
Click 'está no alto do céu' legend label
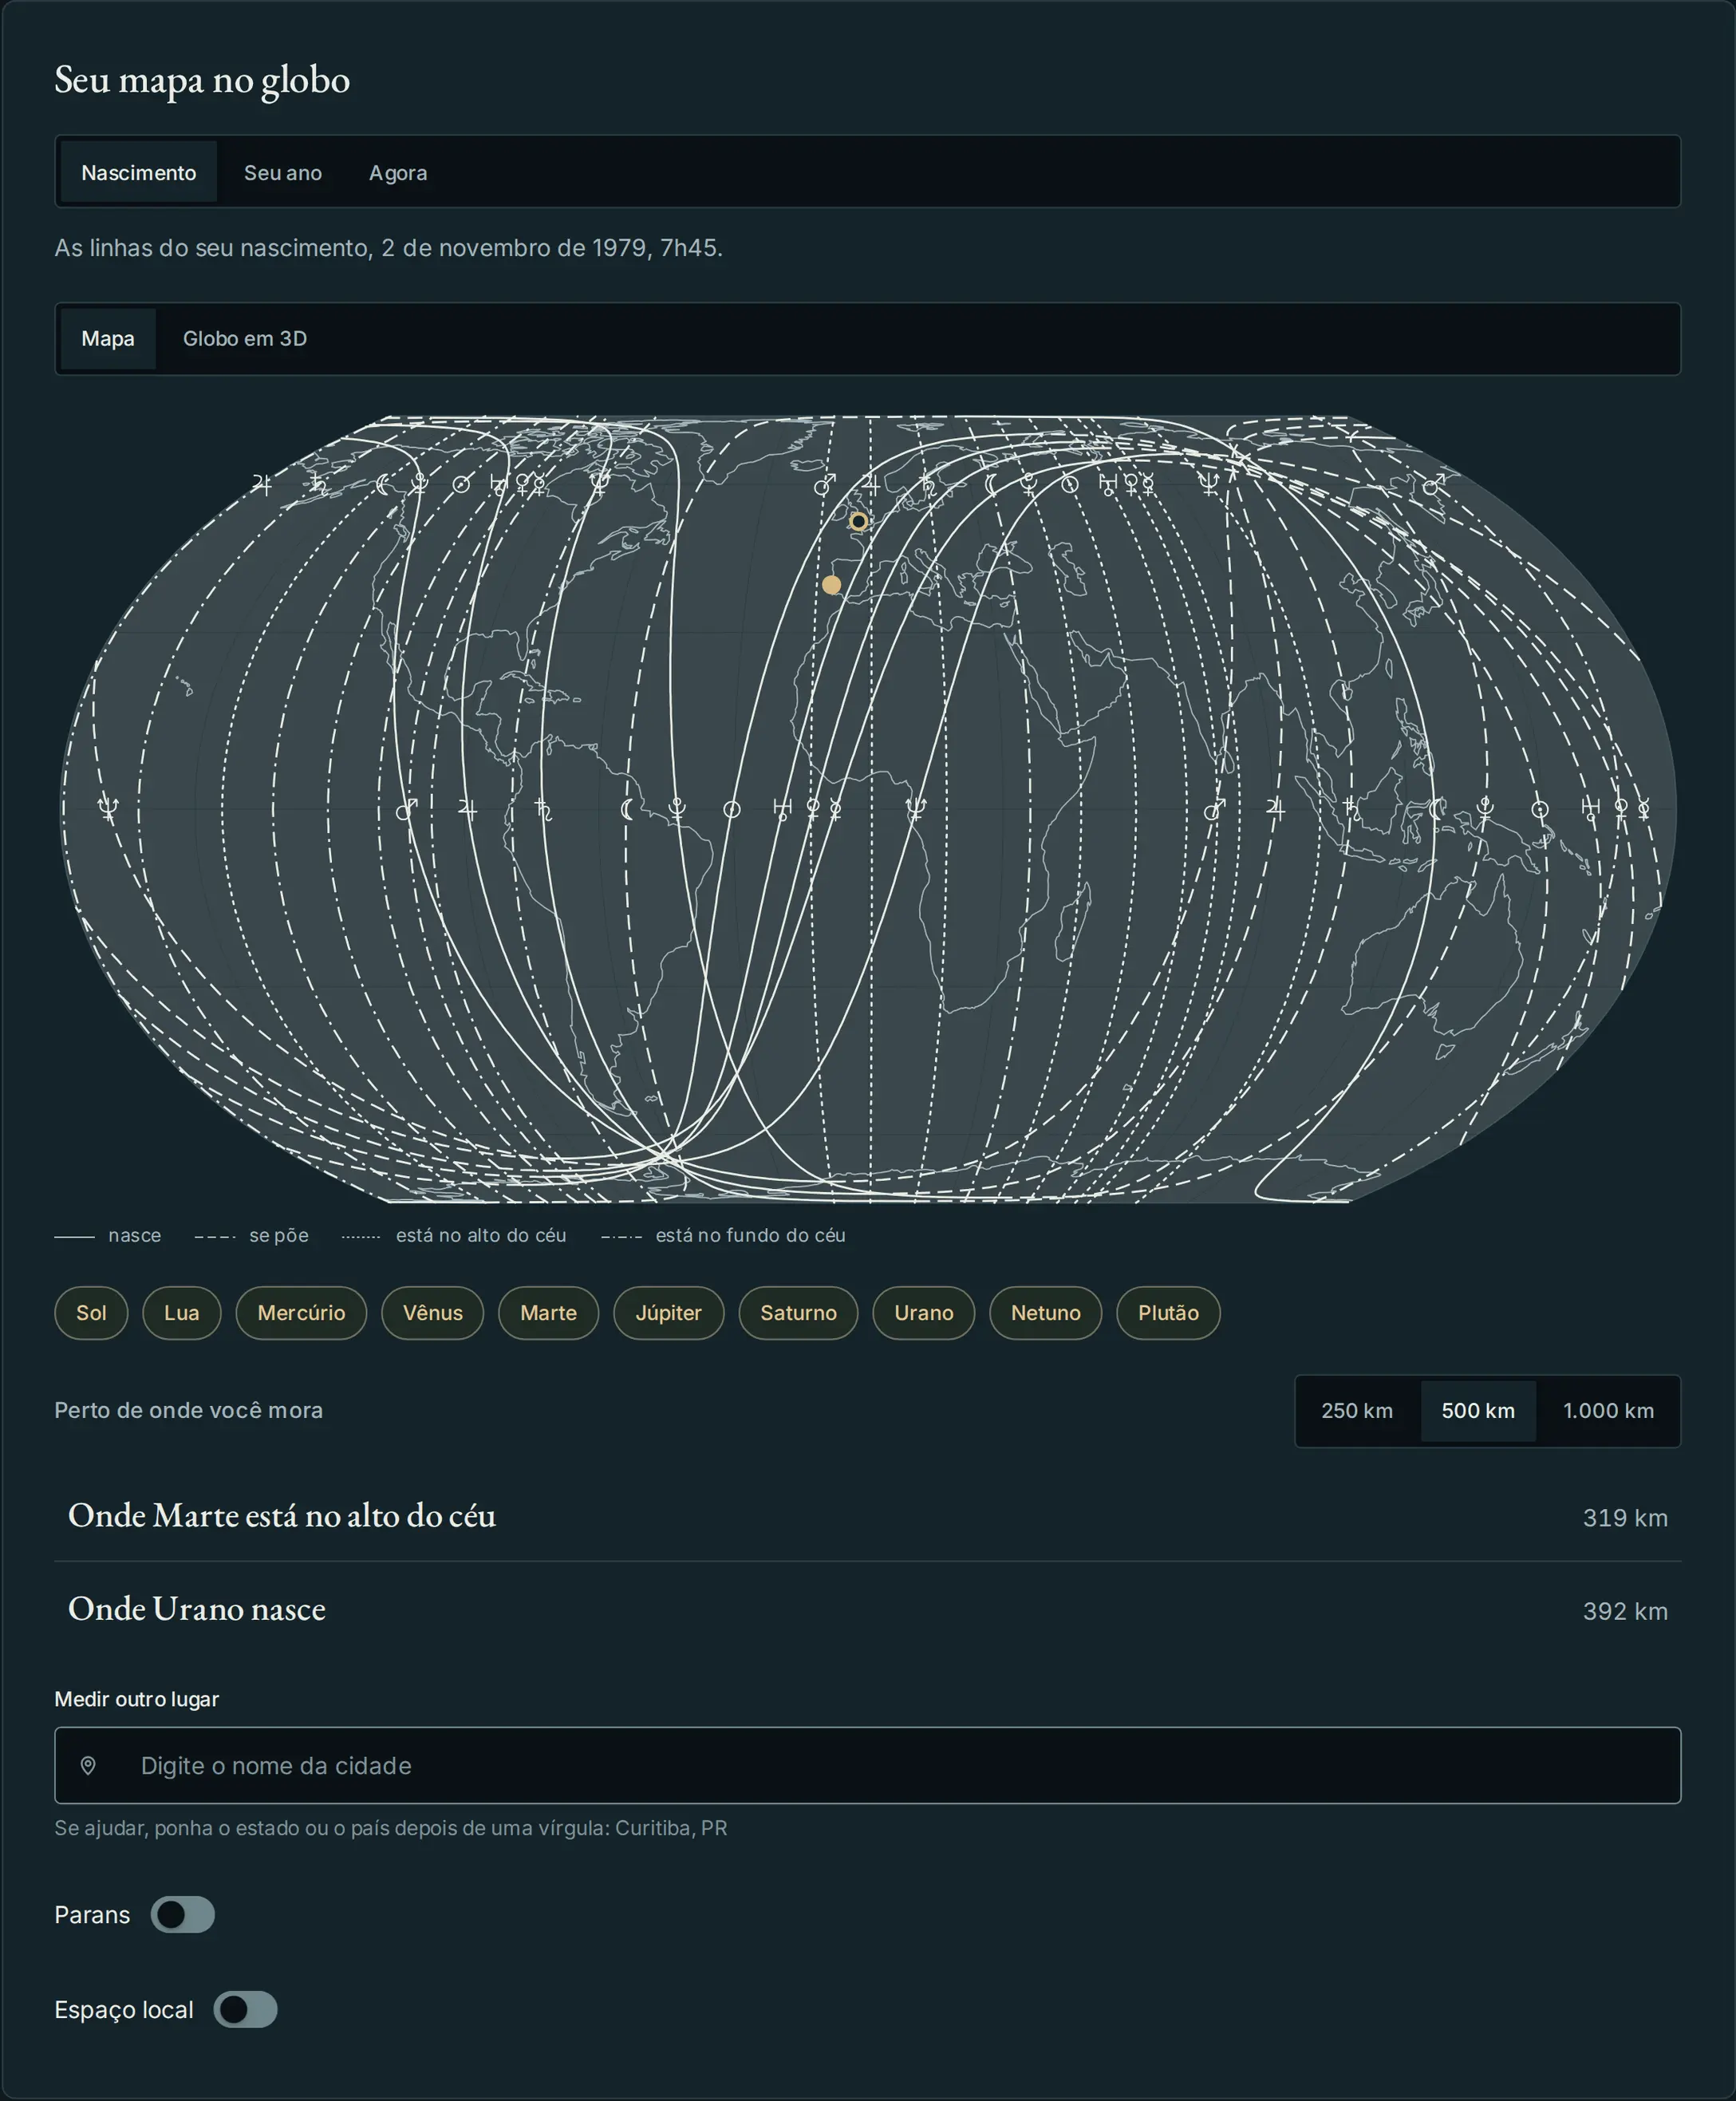(481, 1236)
